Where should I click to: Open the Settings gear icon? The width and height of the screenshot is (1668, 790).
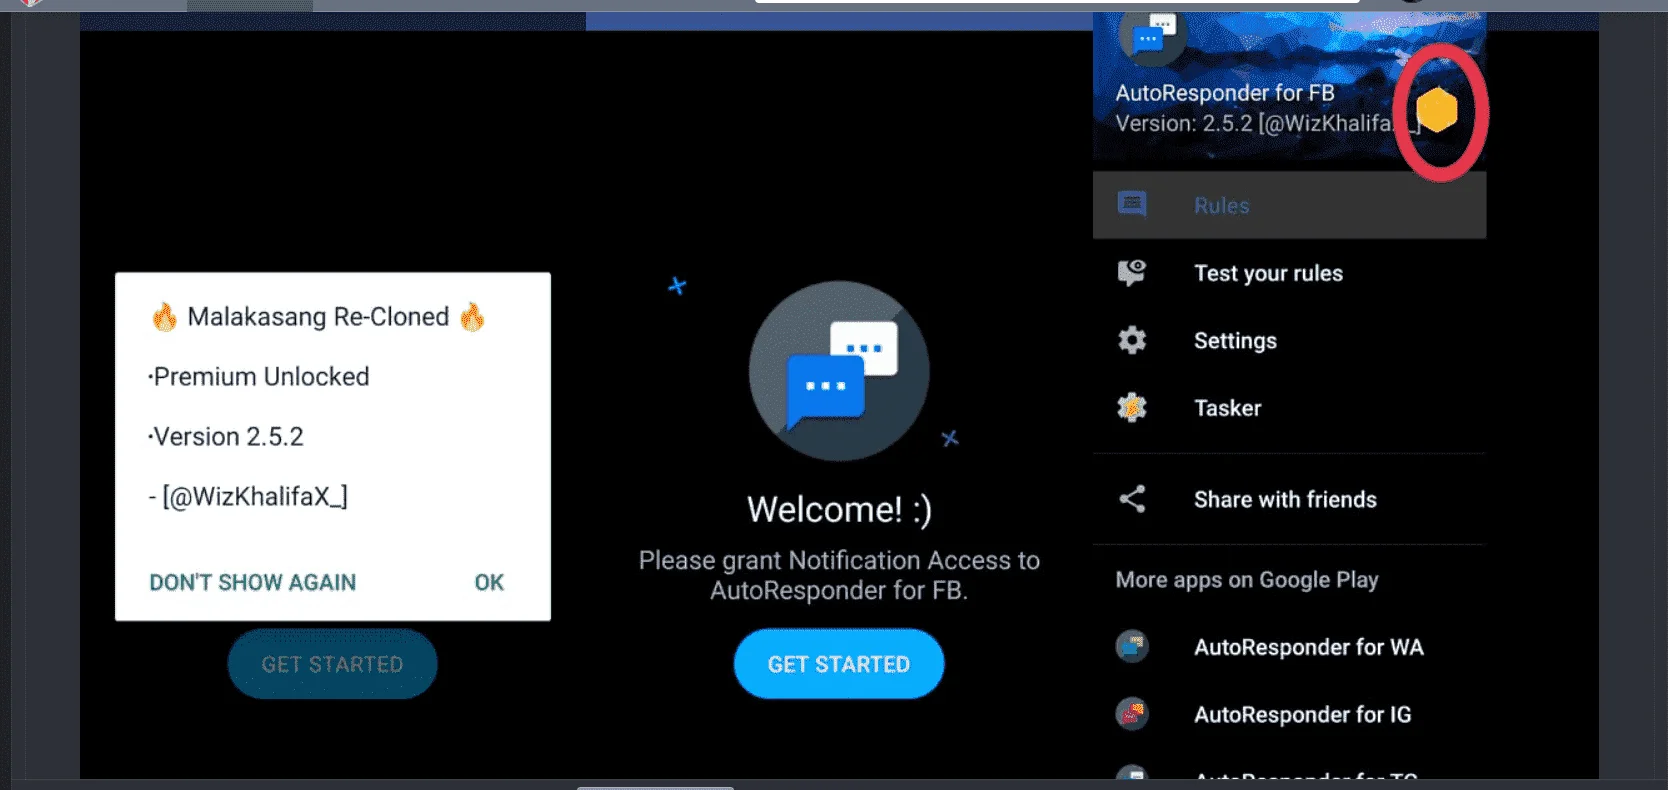1132,340
